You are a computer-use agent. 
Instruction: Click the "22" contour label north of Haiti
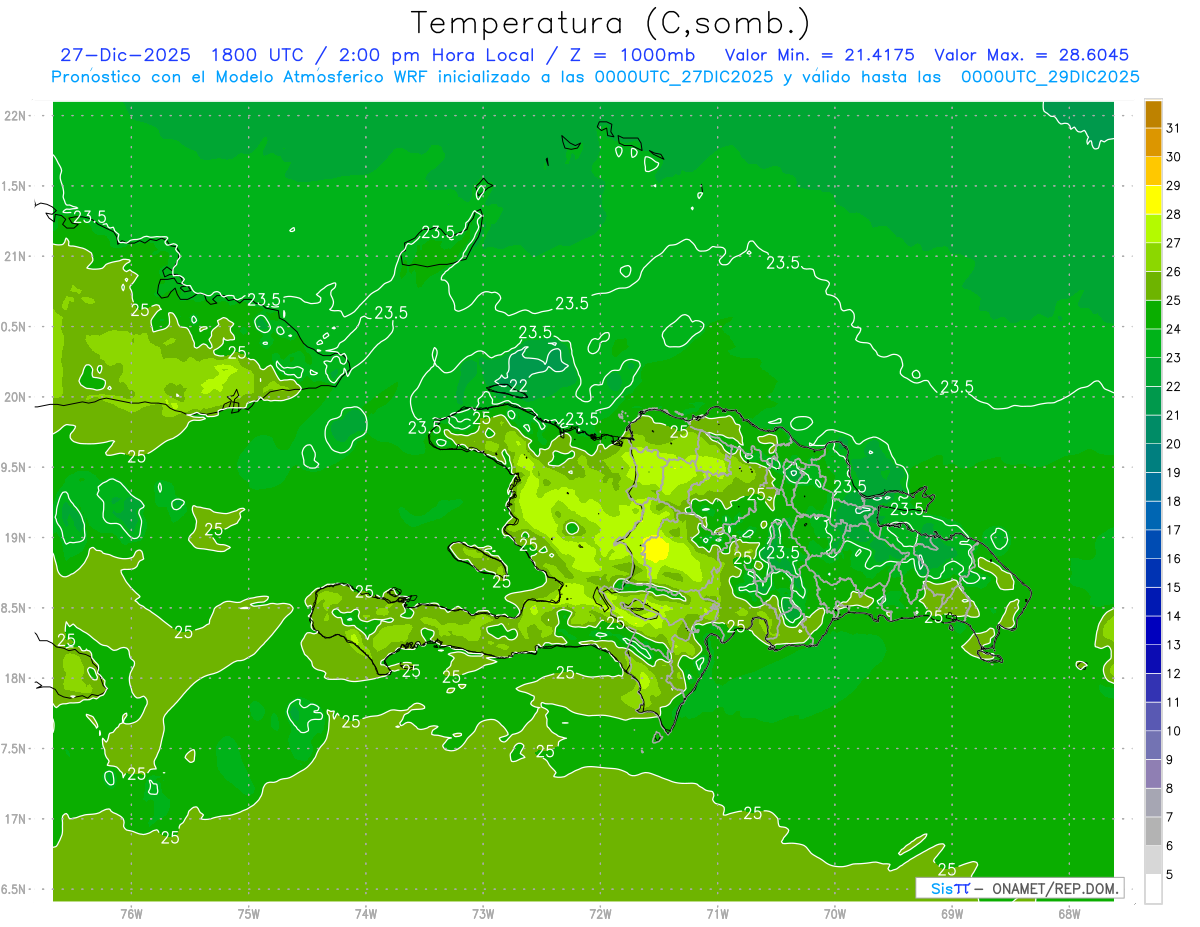(518, 386)
